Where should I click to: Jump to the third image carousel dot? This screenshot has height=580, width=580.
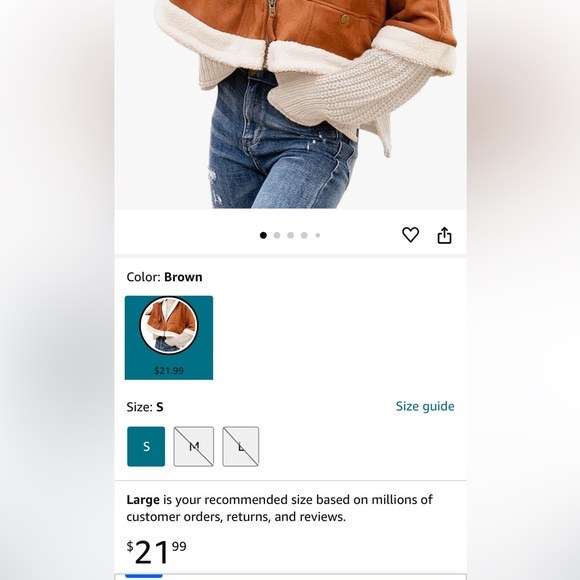click(290, 235)
